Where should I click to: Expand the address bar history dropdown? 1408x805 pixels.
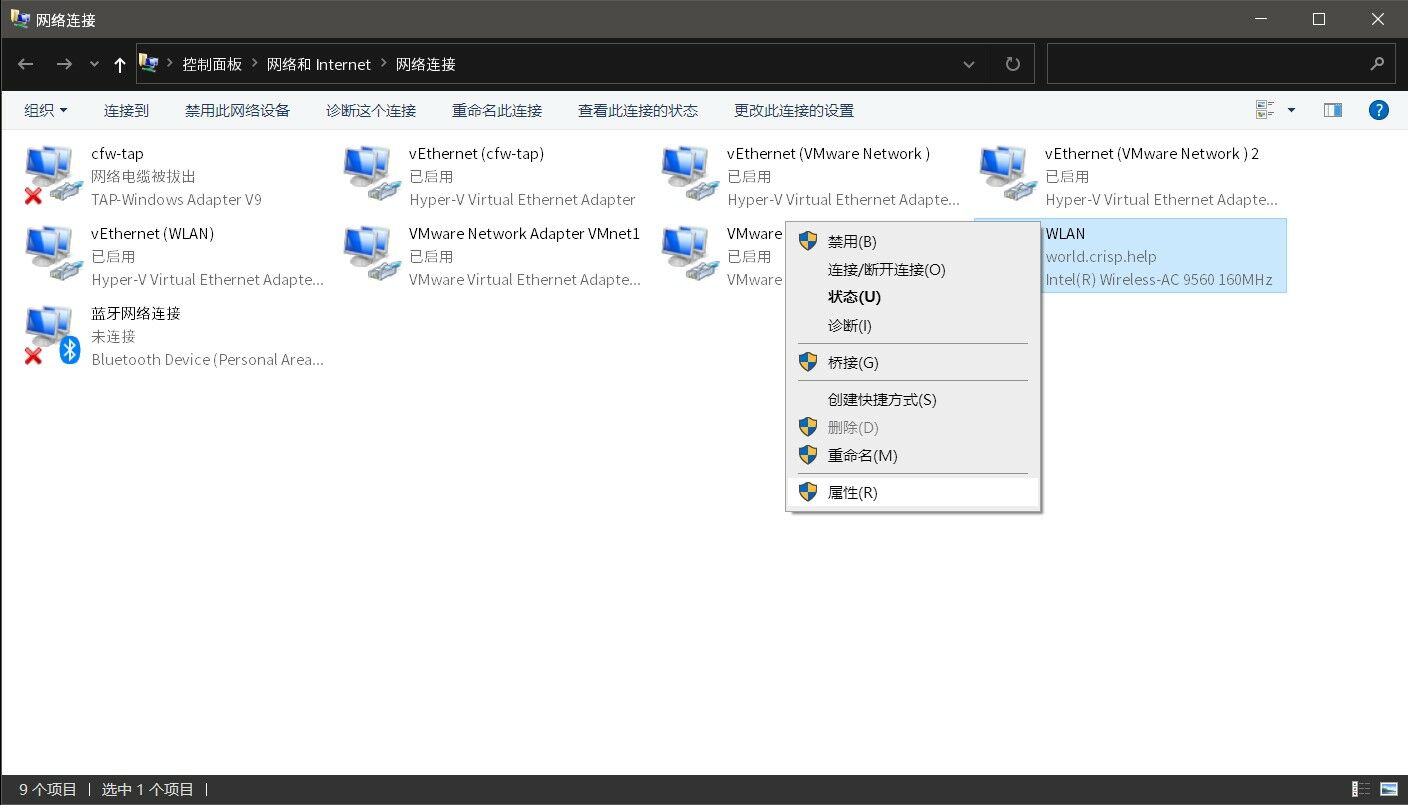968,64
